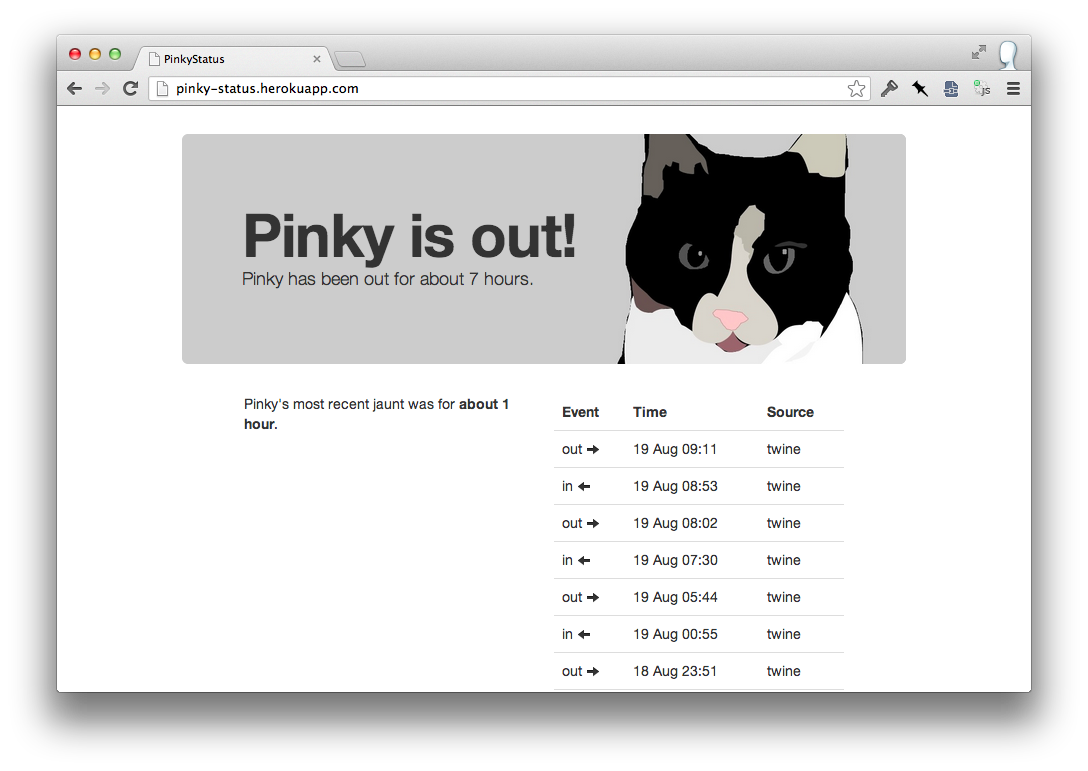Click the out arrow in the 05:44 row
Screen dimensions: 1088x771
click(x=593, y=598)
